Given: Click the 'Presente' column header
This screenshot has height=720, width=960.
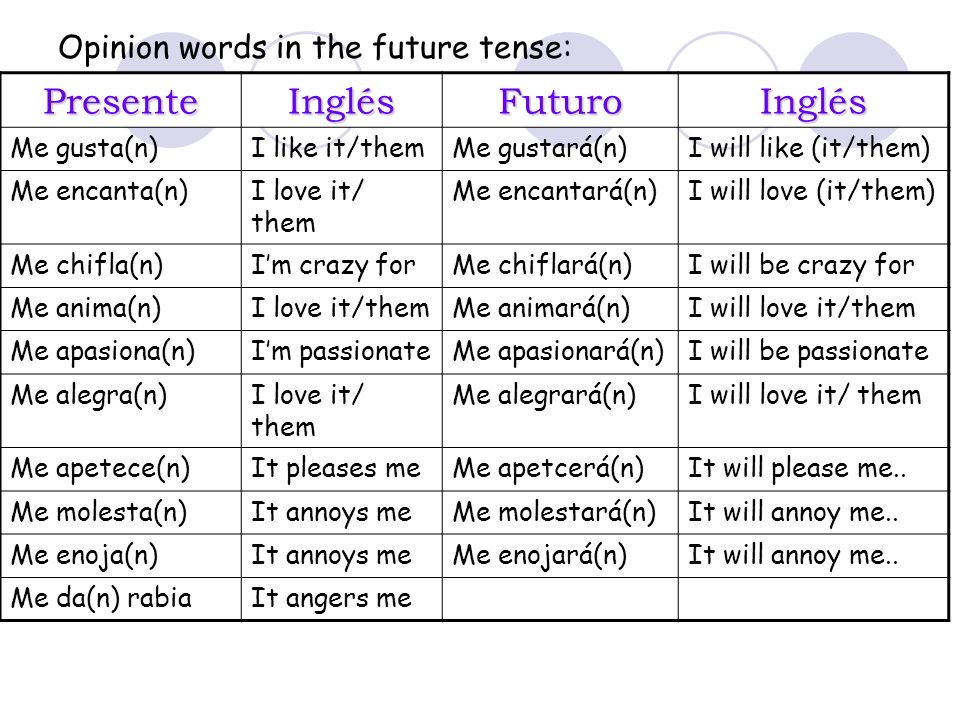Looking at the screenshot, I should [121, 101].
